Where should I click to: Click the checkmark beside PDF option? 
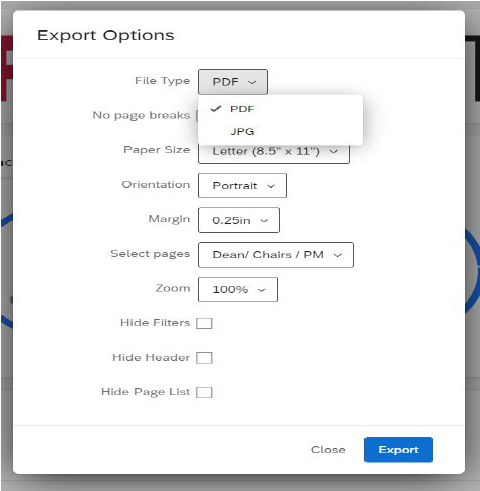[x=216, y=108]
